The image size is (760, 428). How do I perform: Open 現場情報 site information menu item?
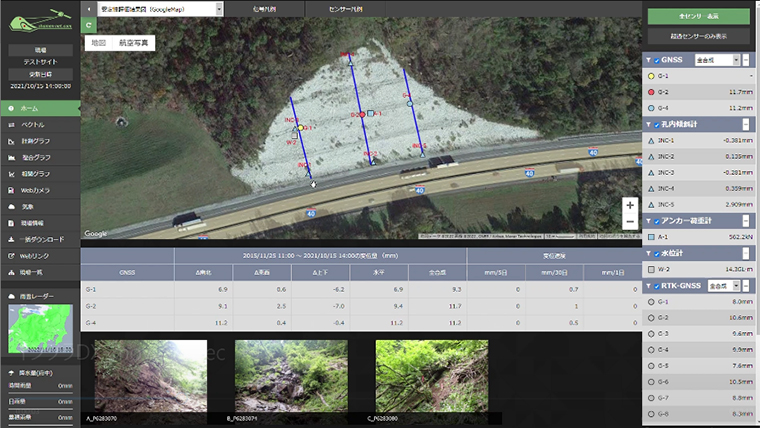(40, 223)
